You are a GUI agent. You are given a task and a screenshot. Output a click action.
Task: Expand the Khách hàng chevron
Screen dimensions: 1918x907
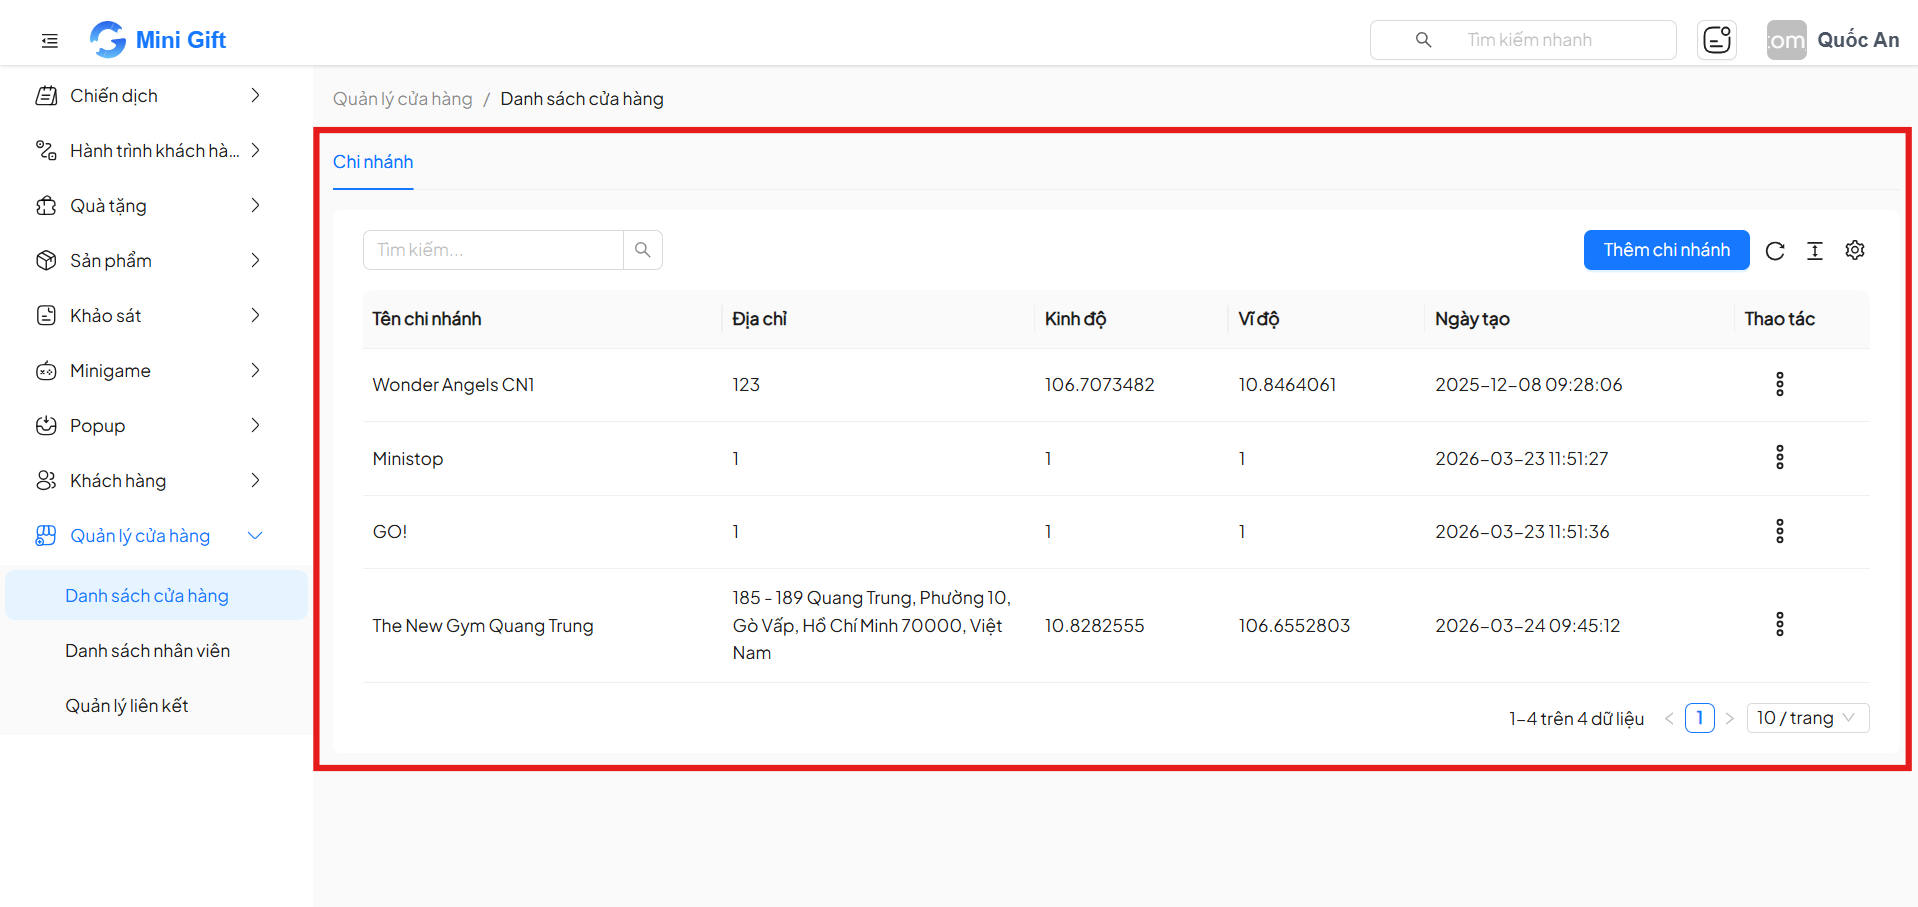(x=255, y=481)
